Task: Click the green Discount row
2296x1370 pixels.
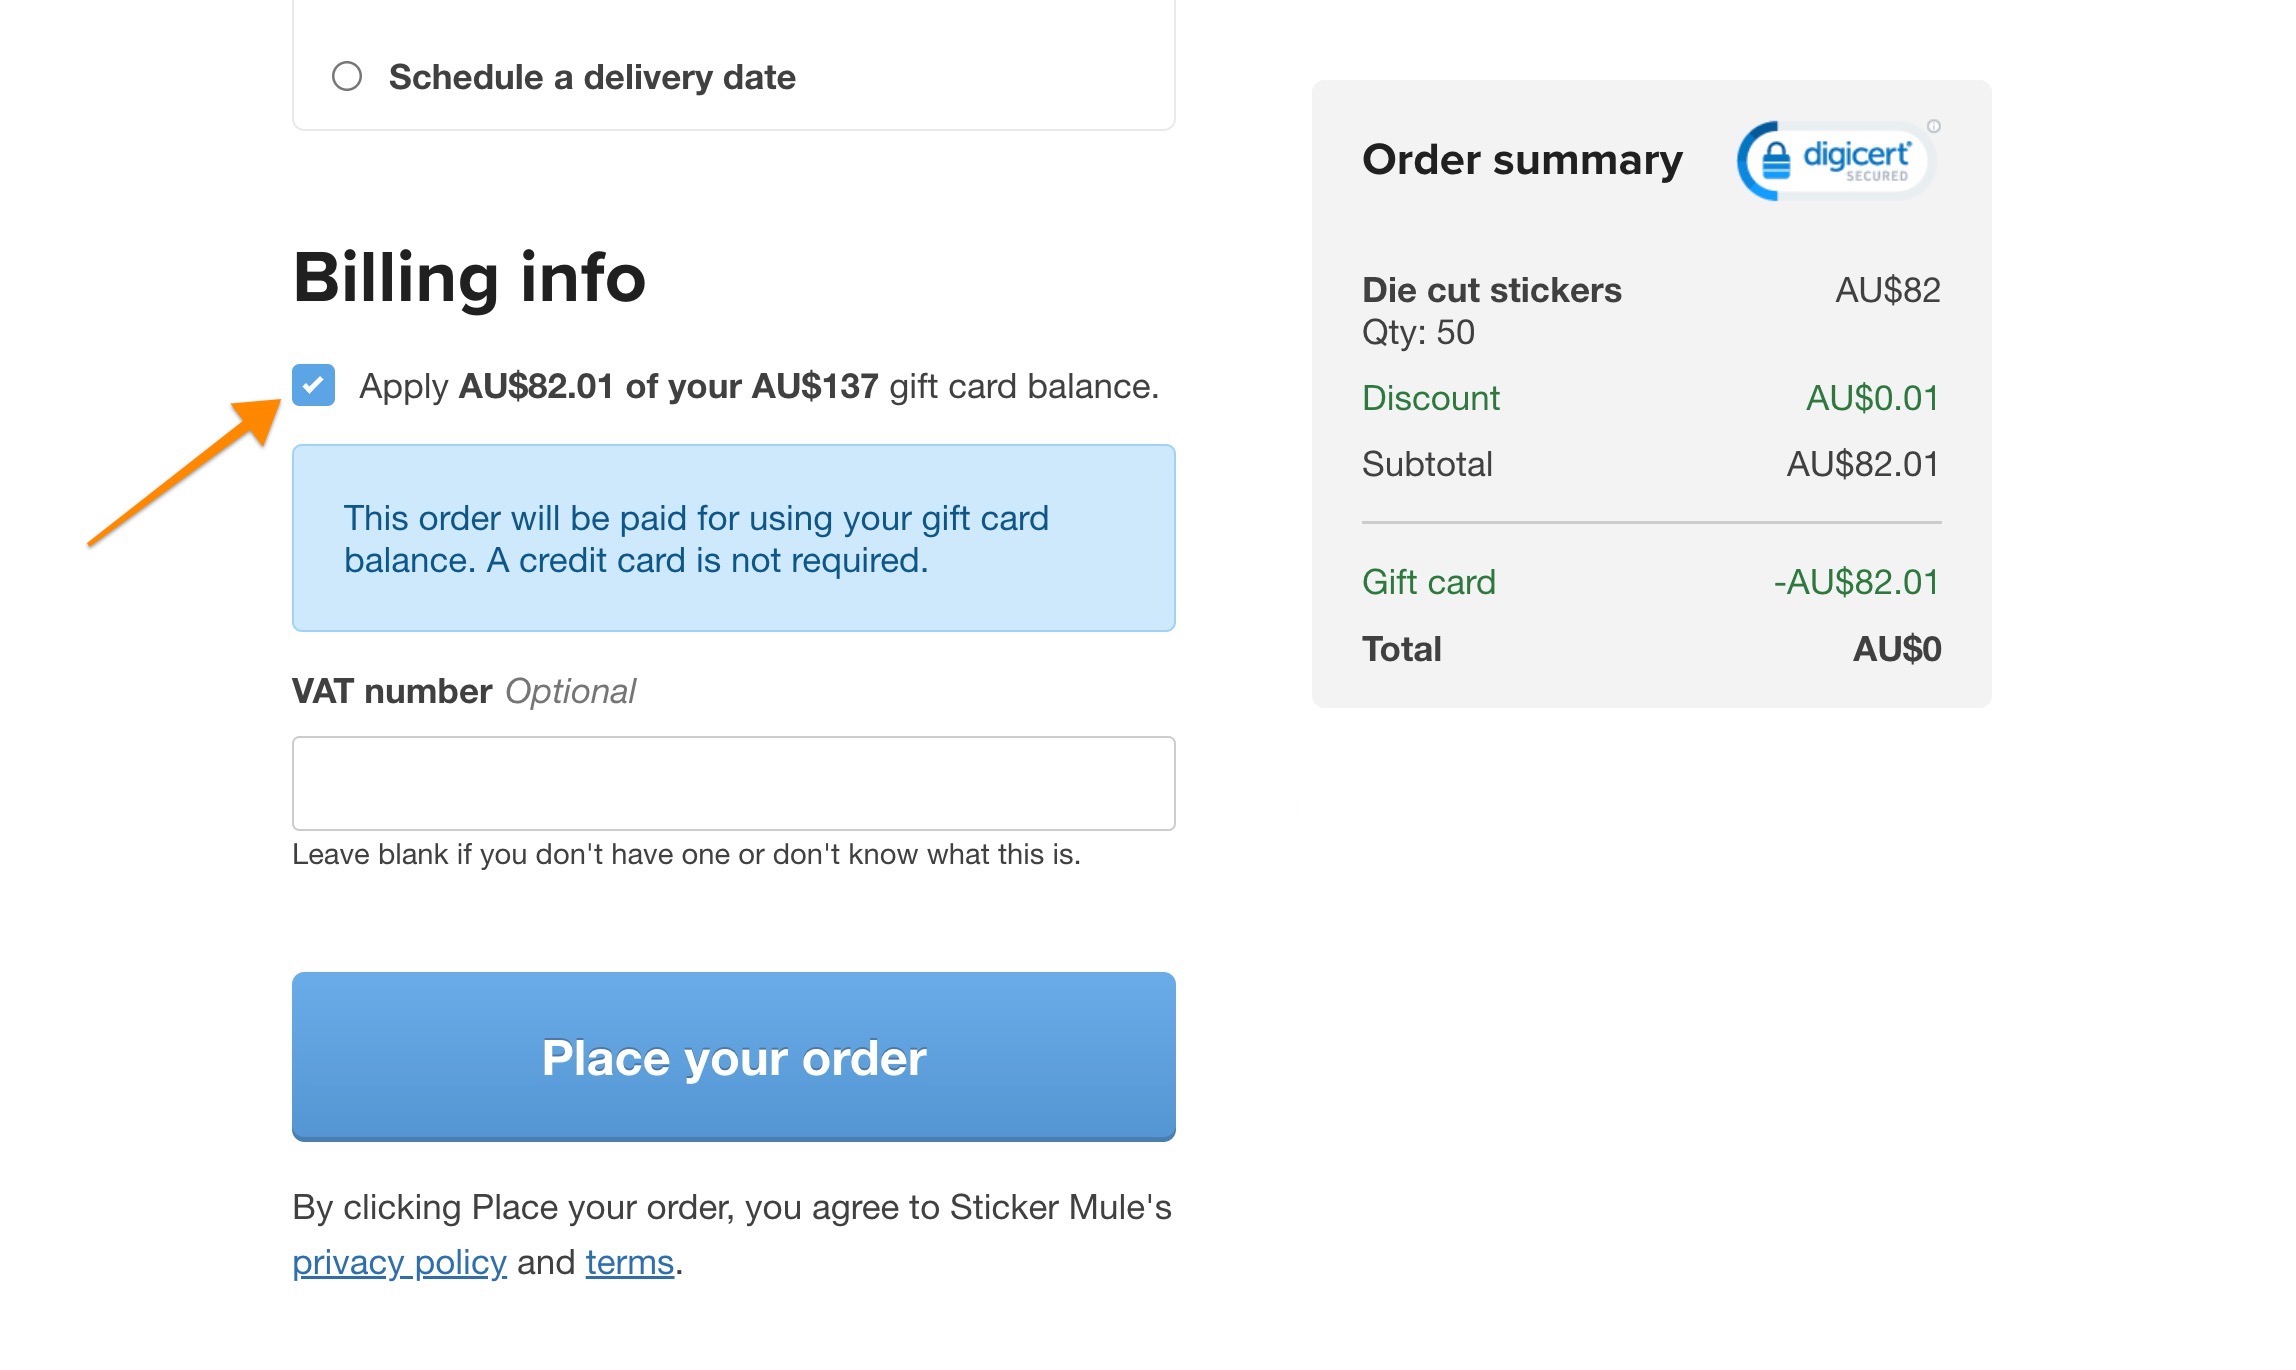Action: coord(1432,398)
